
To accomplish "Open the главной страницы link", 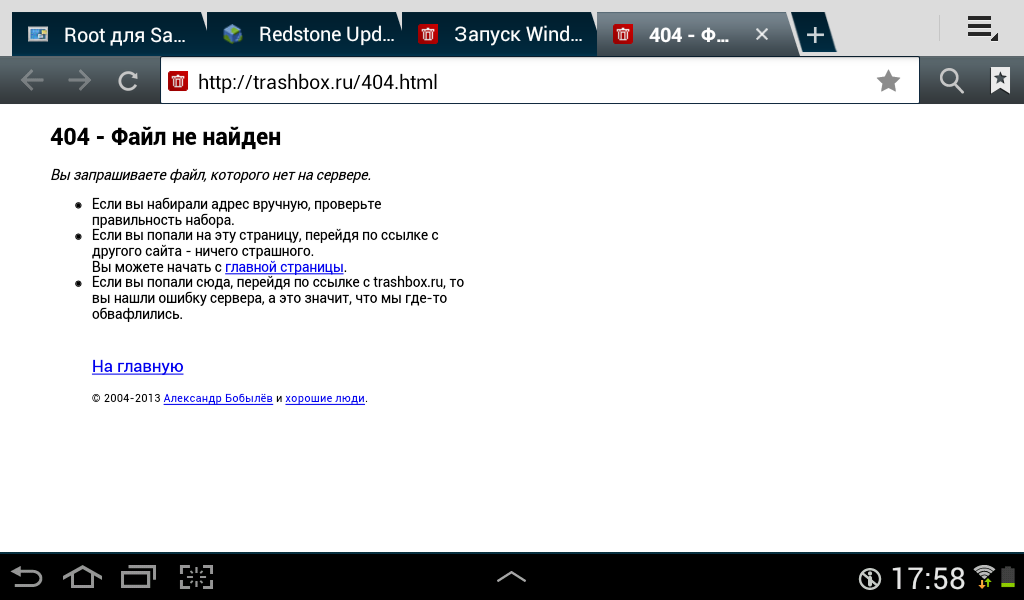I will click(x=284, y=267).
